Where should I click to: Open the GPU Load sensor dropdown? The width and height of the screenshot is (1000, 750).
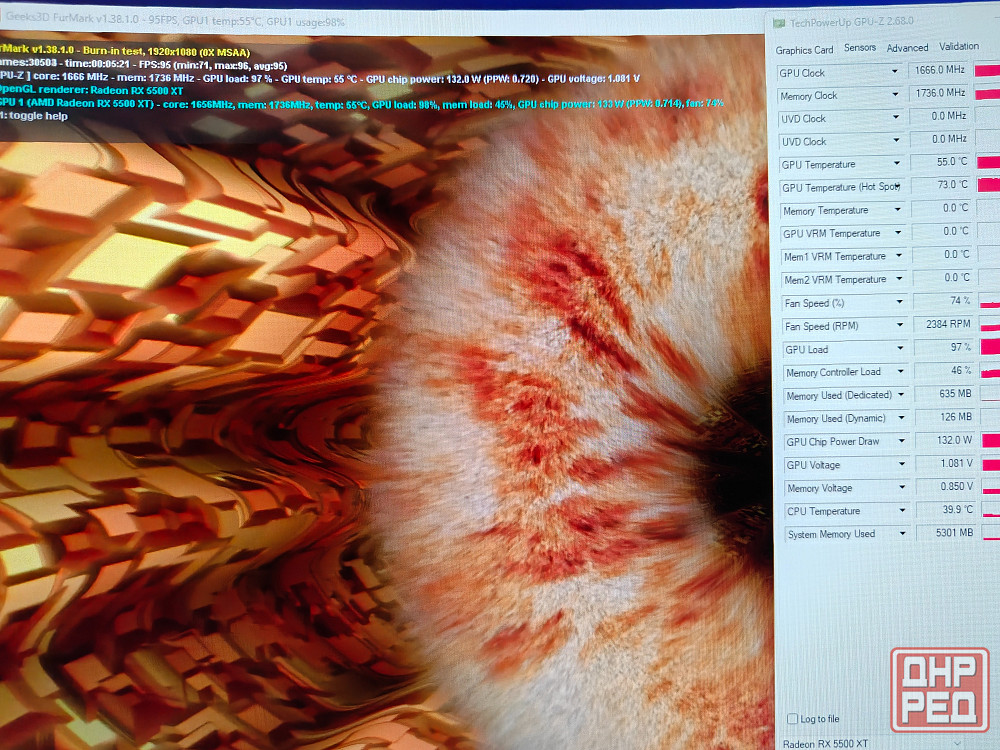[900, 349]
